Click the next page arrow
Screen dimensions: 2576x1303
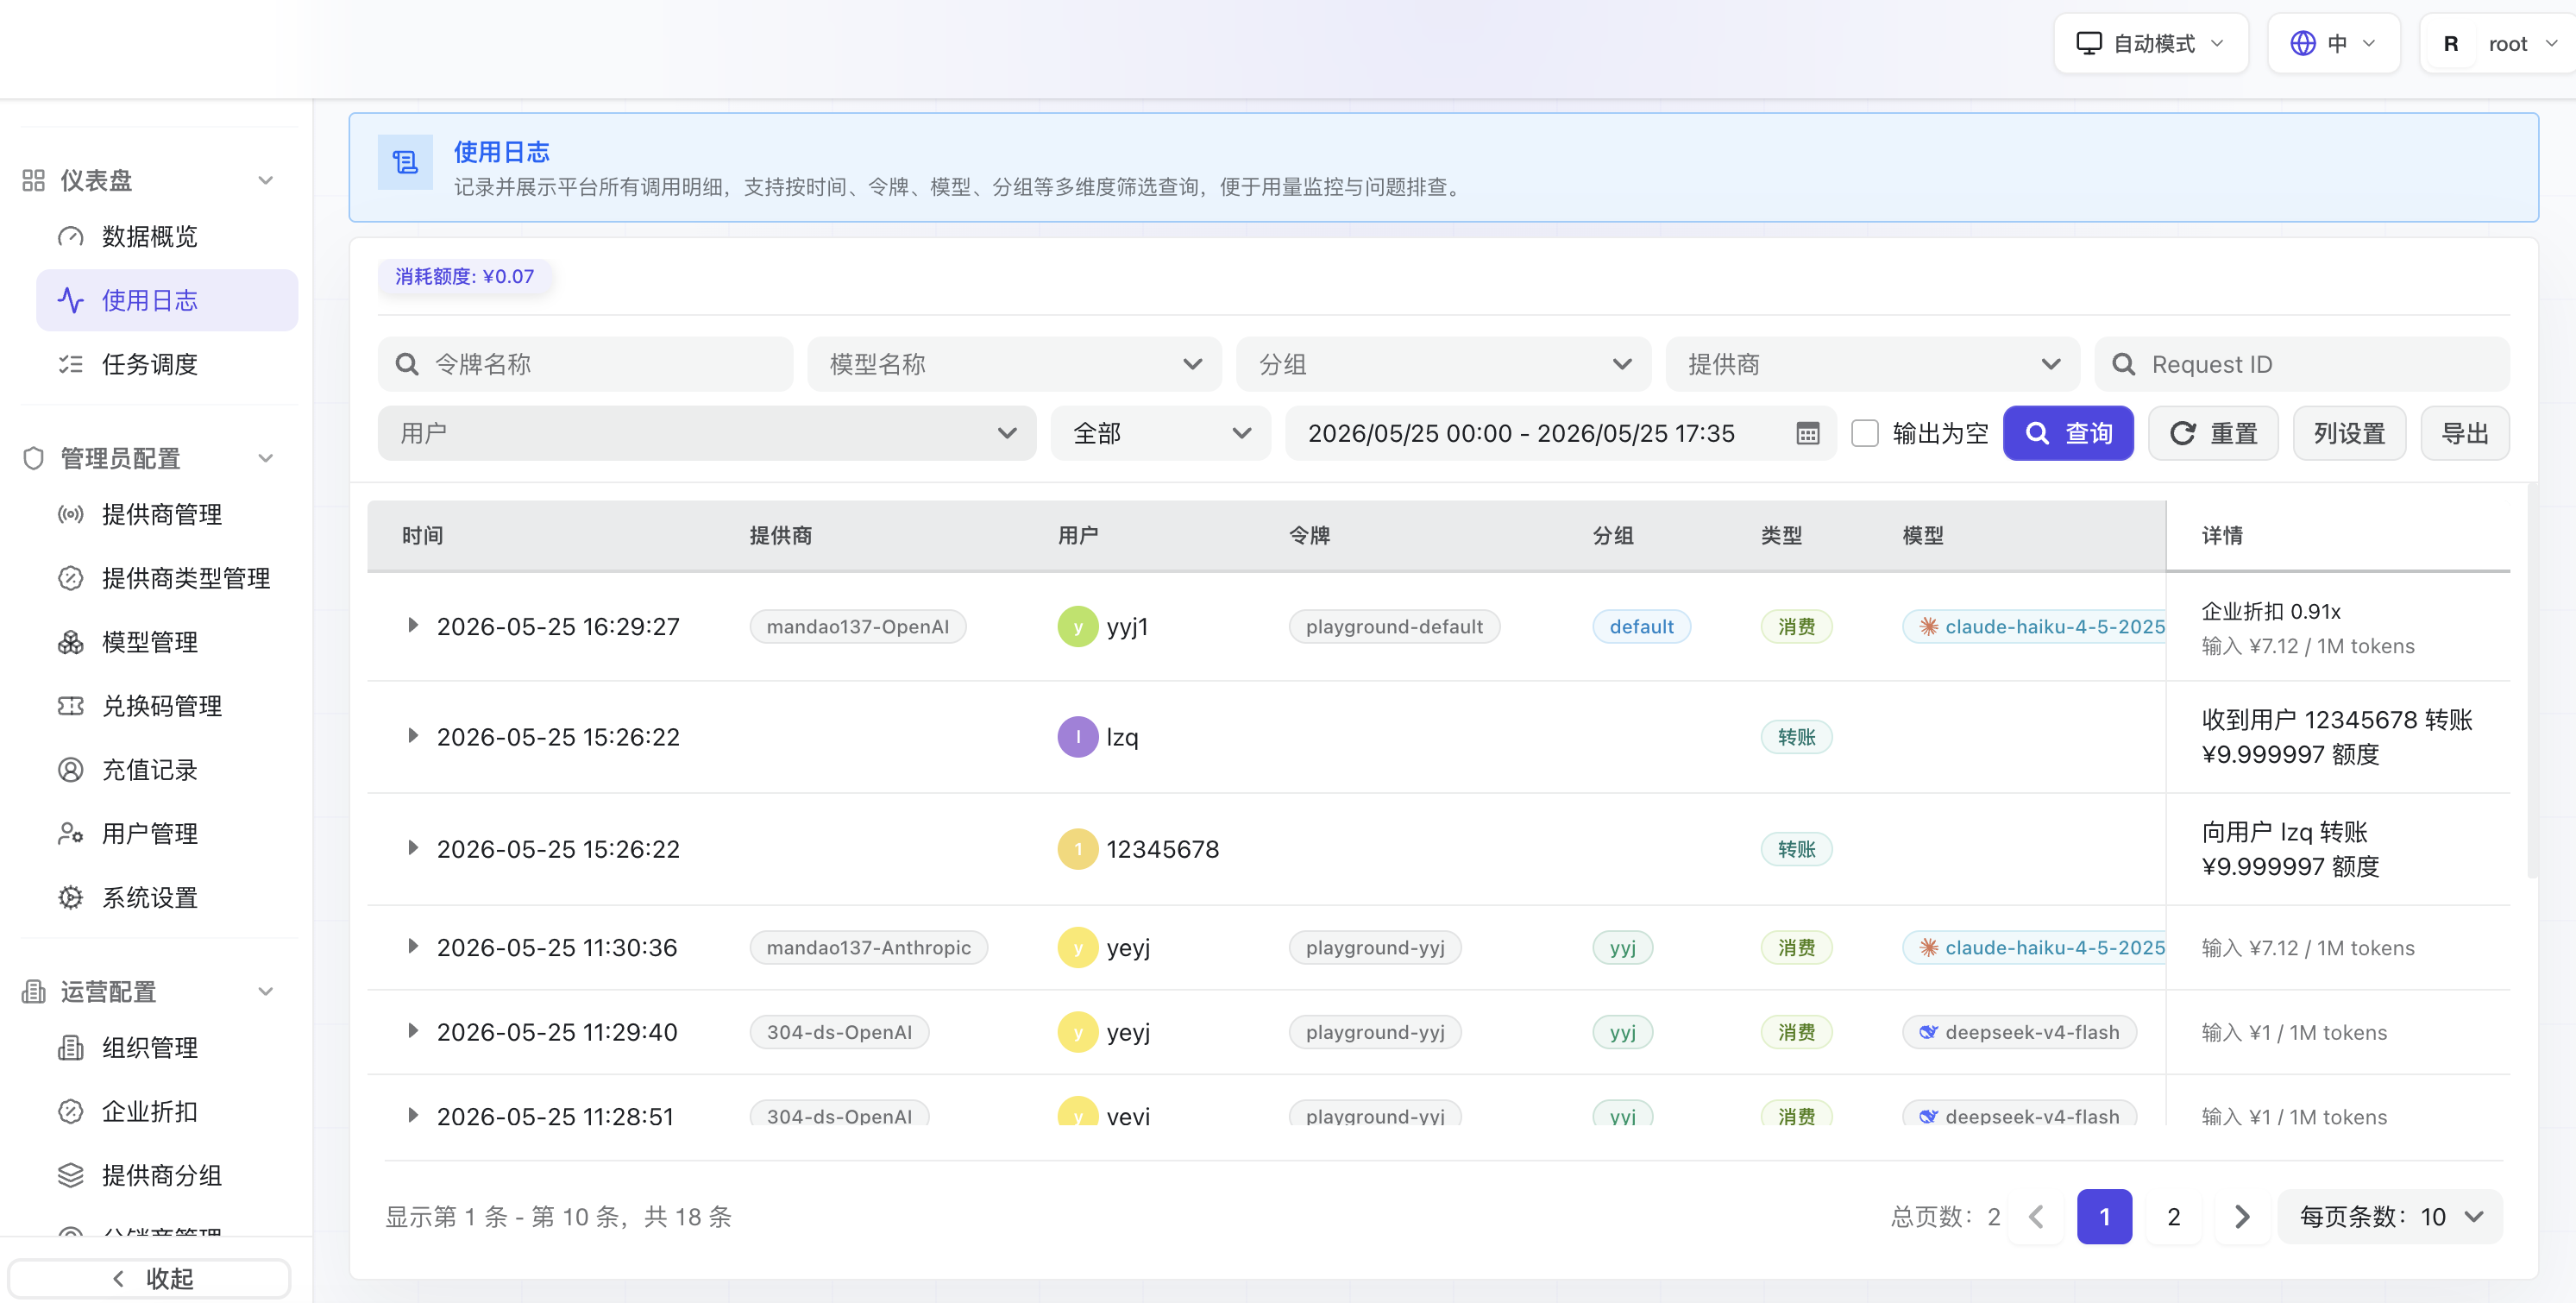click(x=2241, y=1216)
